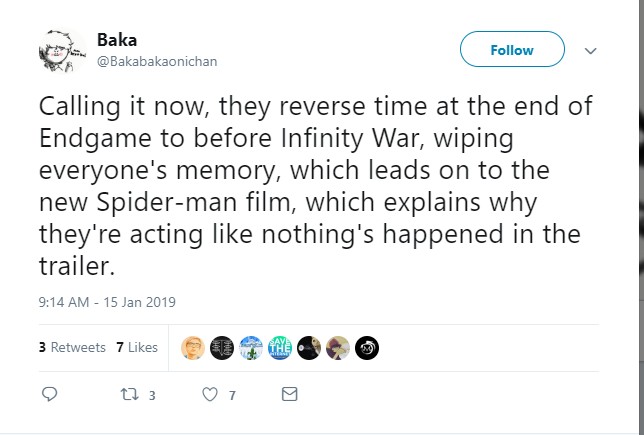This screenshot has width=644, height=435.
Task: Open the fifth black liker avatar
Action: click(x=309, y=347)
